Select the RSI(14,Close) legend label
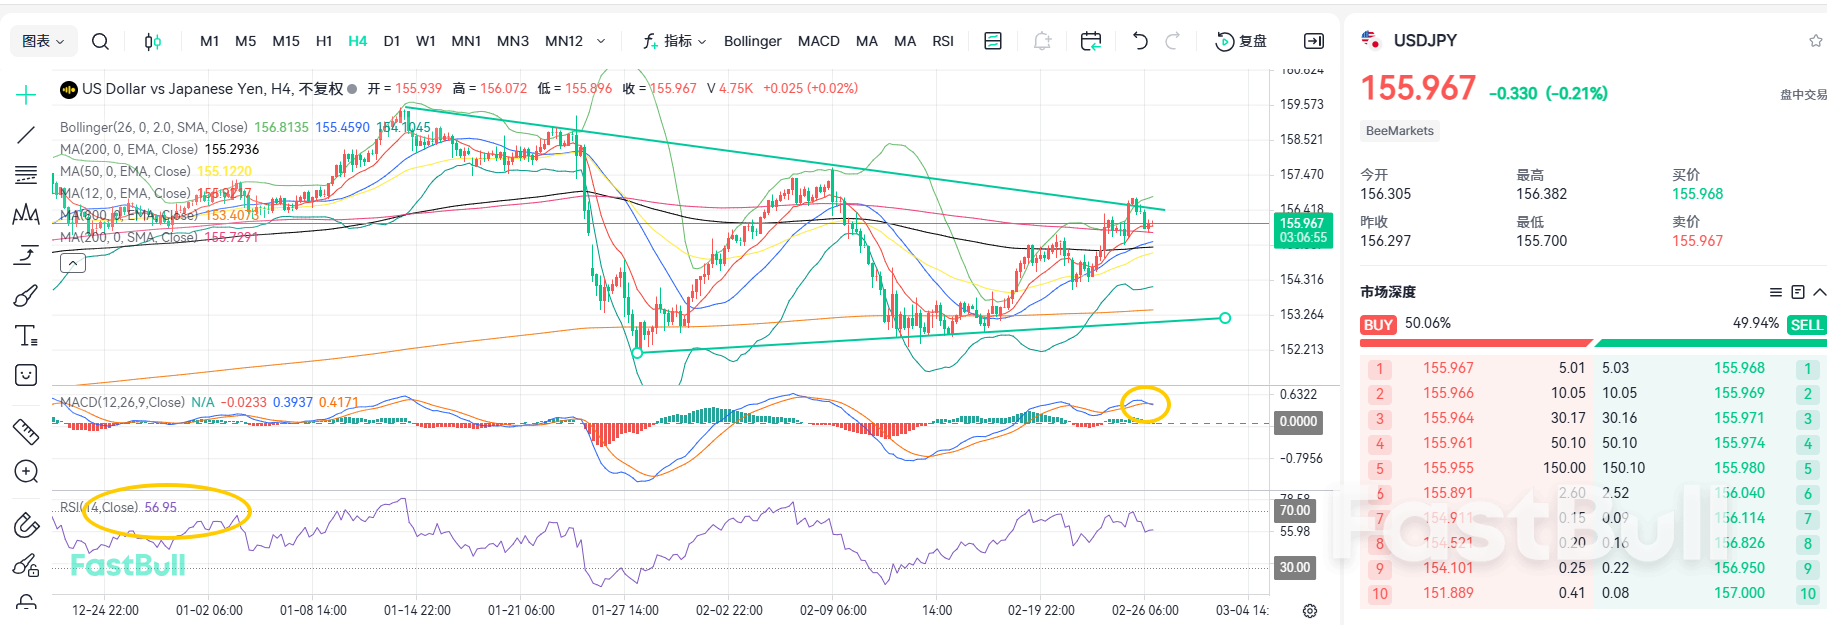Screen dimensions: 1827x625 pyautogui.click(x=99, y=507)
